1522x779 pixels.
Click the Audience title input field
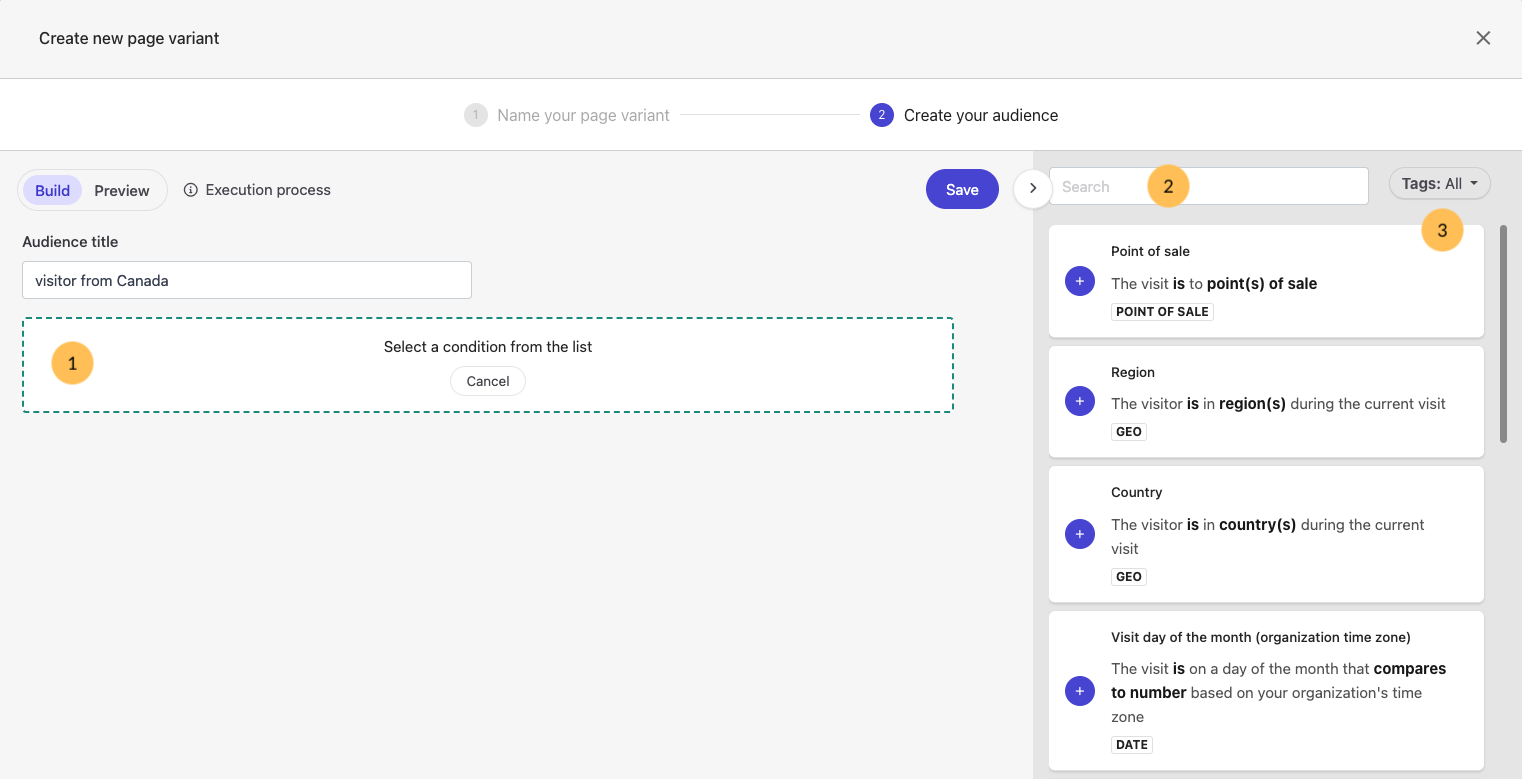coord(246,280)
